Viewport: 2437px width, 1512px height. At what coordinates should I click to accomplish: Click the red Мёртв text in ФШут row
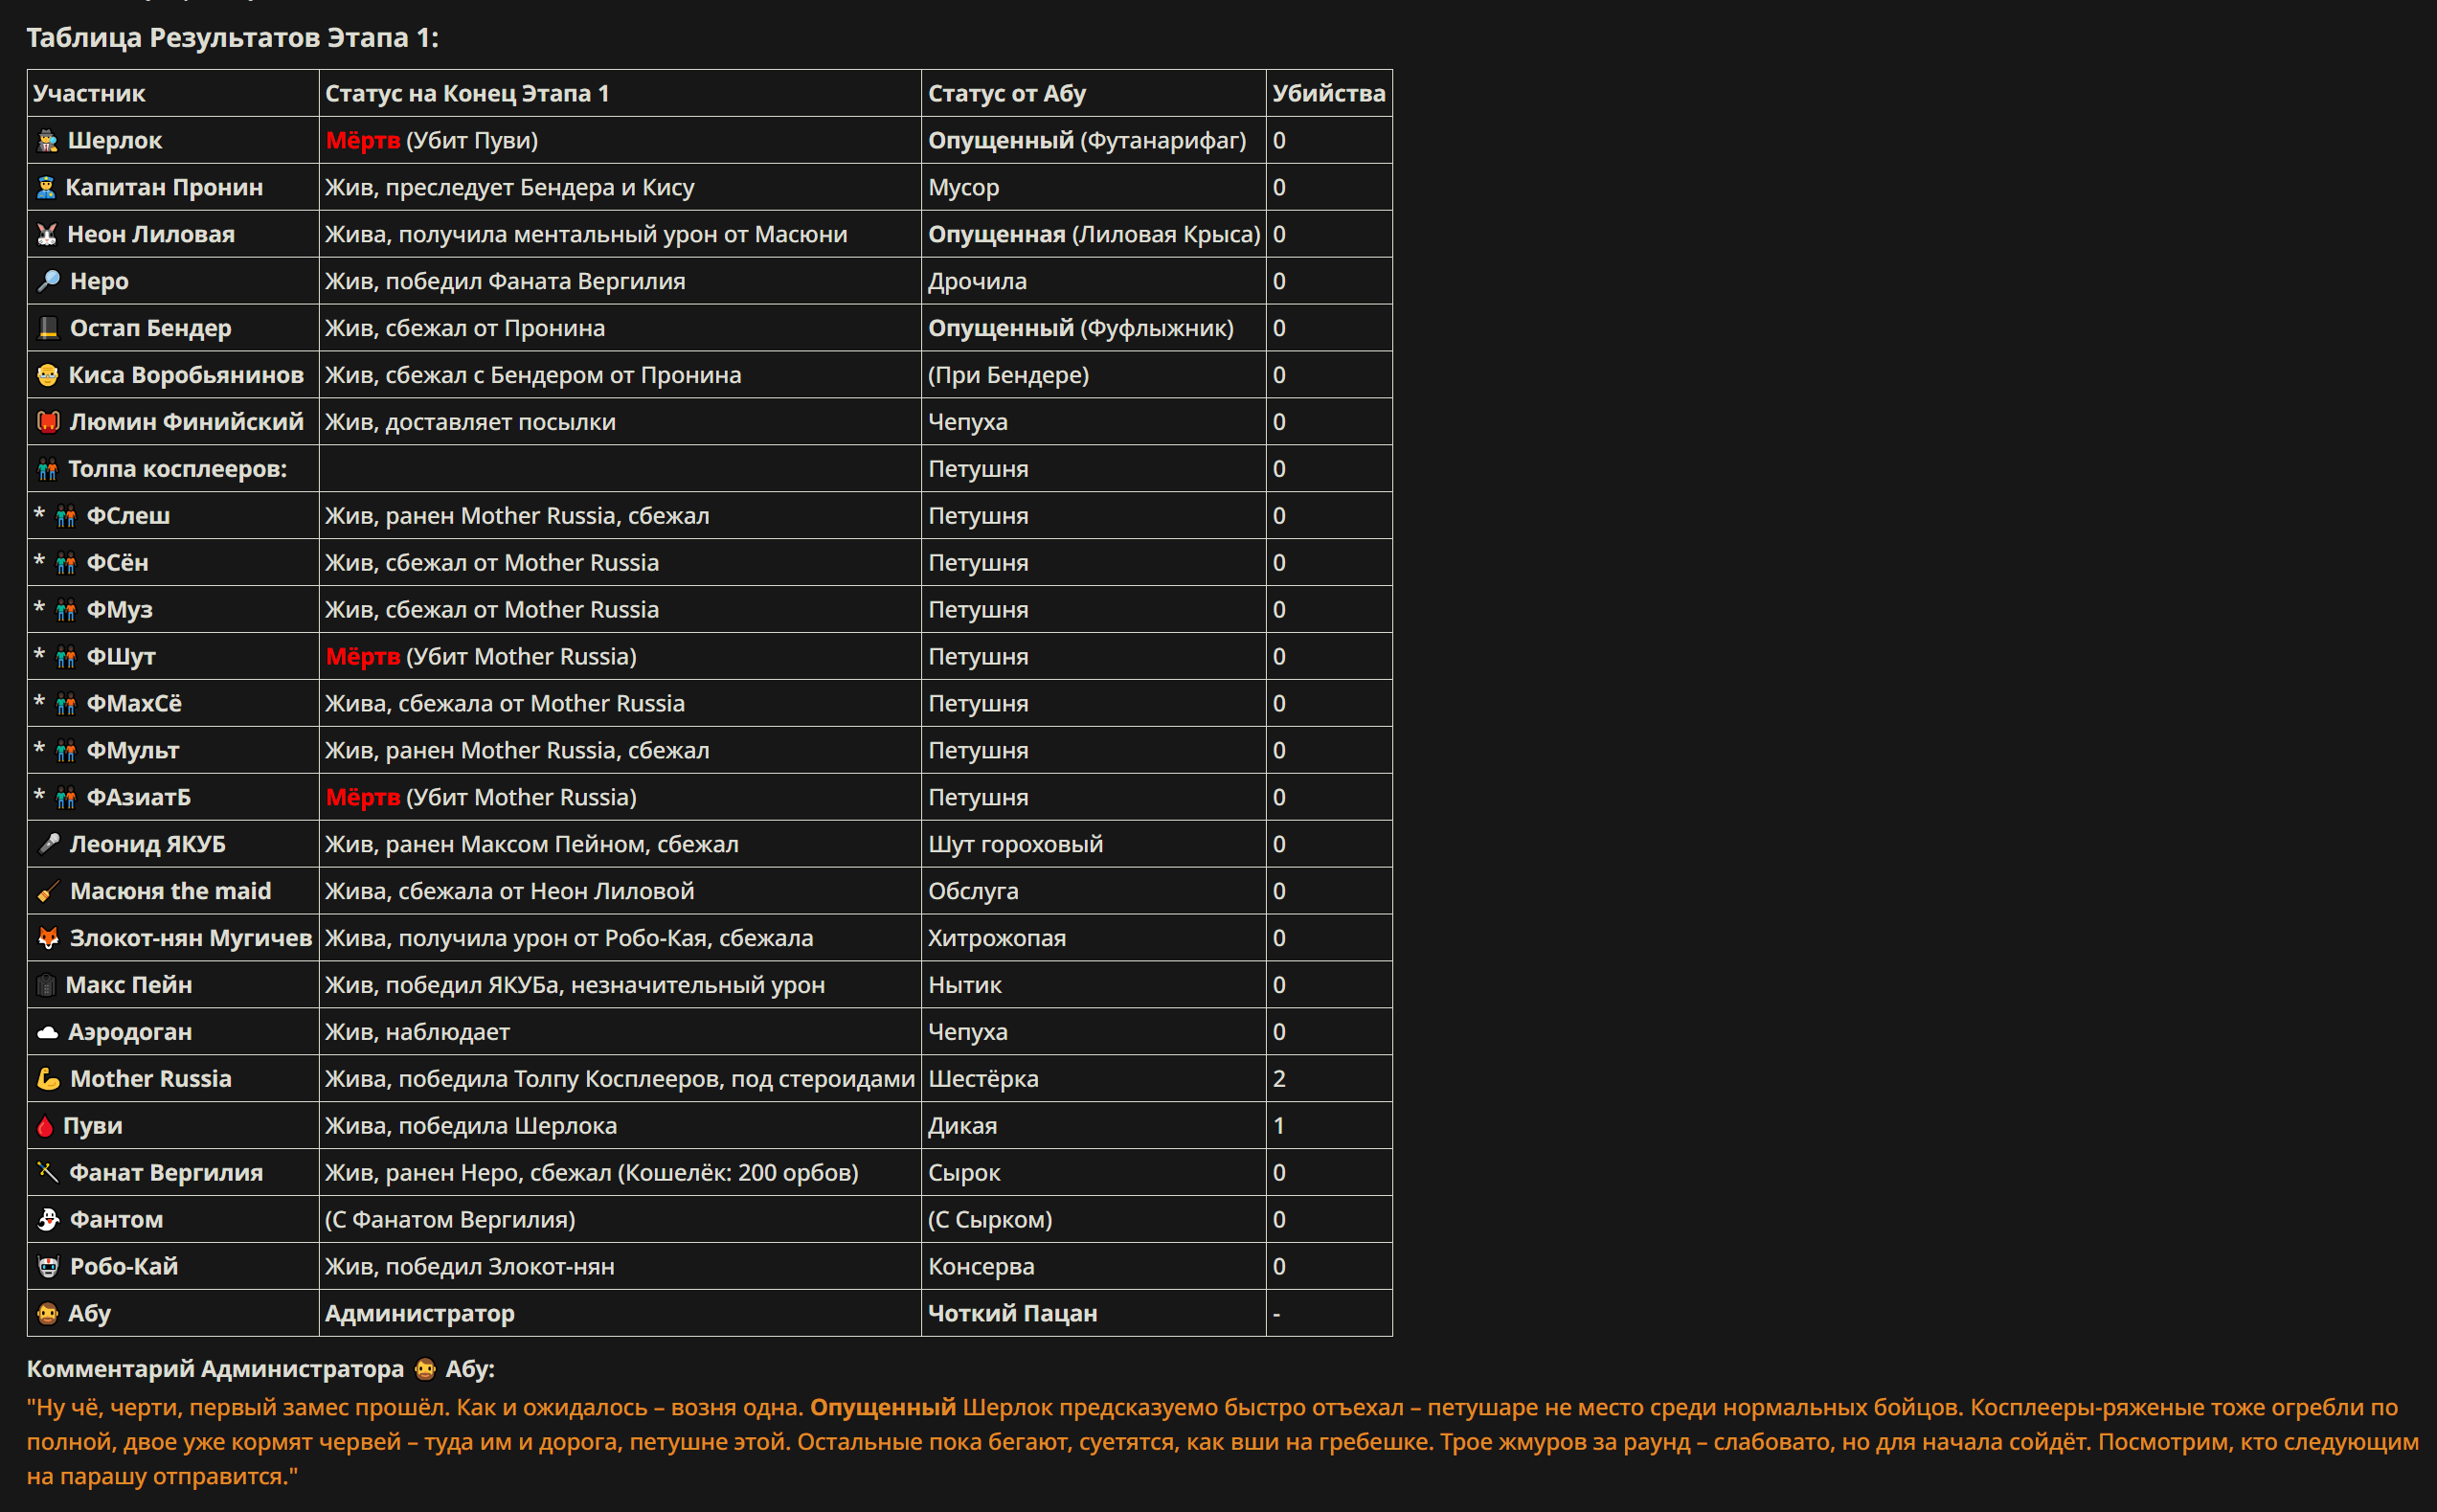[363, 658]
